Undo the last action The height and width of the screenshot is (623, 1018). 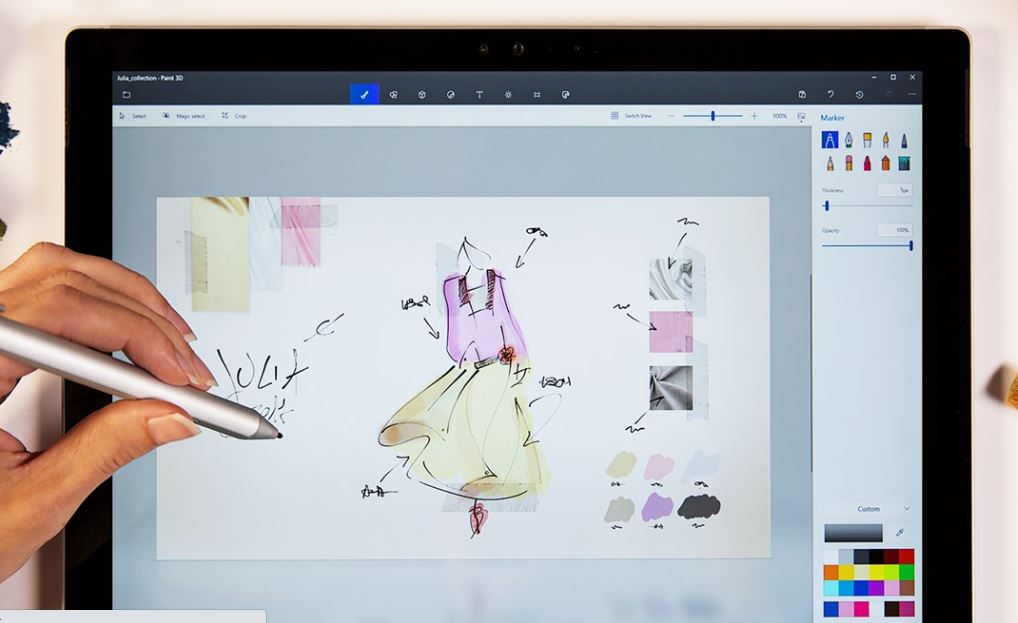830,95
